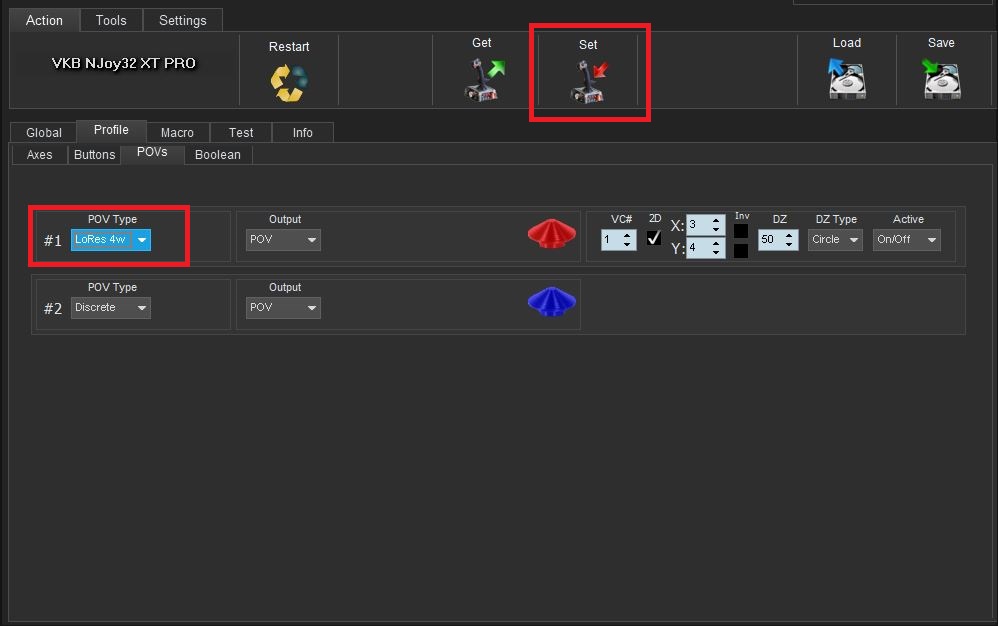The image size is (998, 626).
Task: Click the Load disk icon
Action: pyautogui.click(x=847, y=78)
